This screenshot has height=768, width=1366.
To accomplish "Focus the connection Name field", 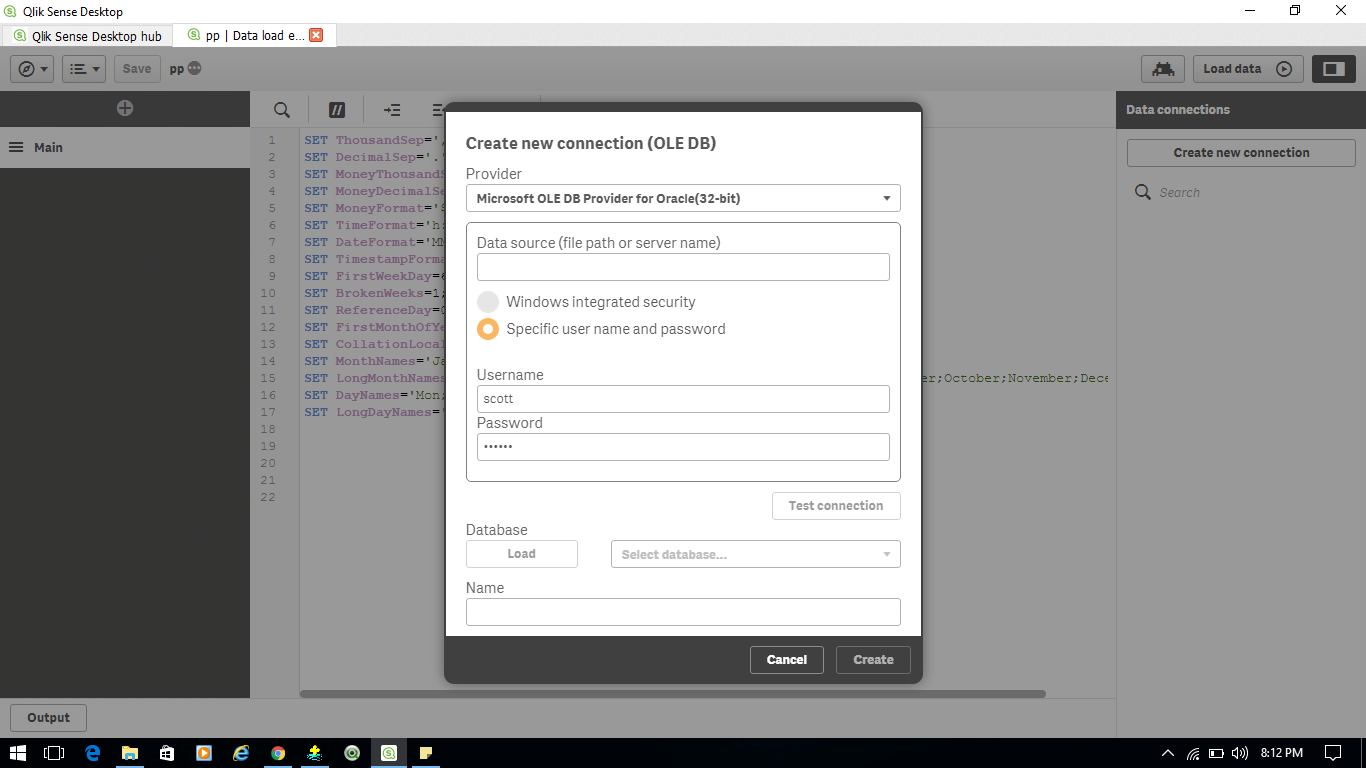I will point(683,612).
